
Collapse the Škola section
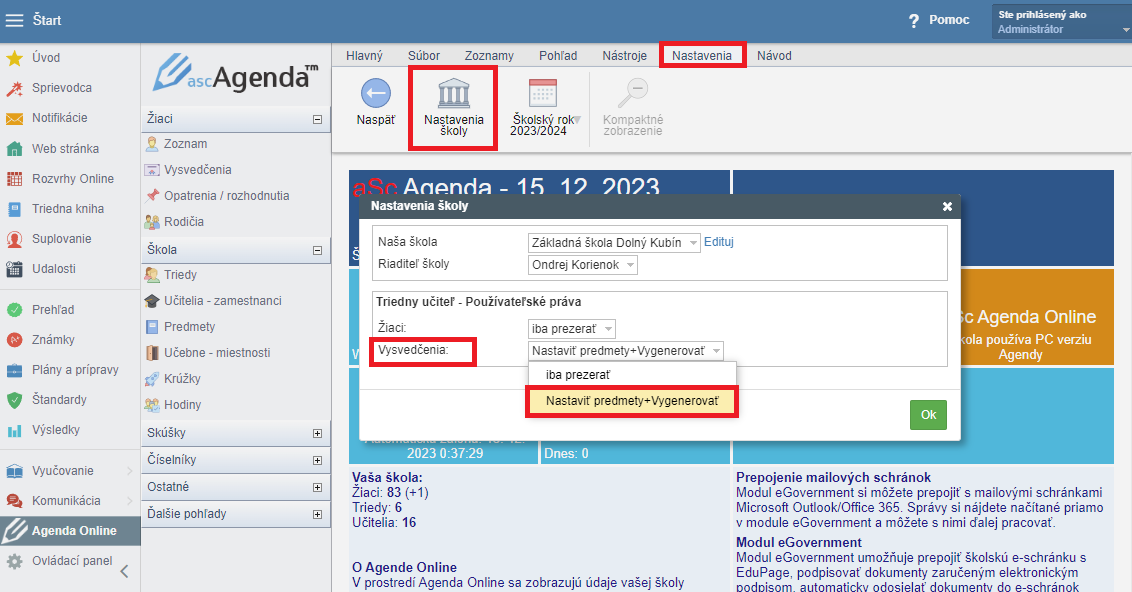pyautogui.click(x=317, y=251)
